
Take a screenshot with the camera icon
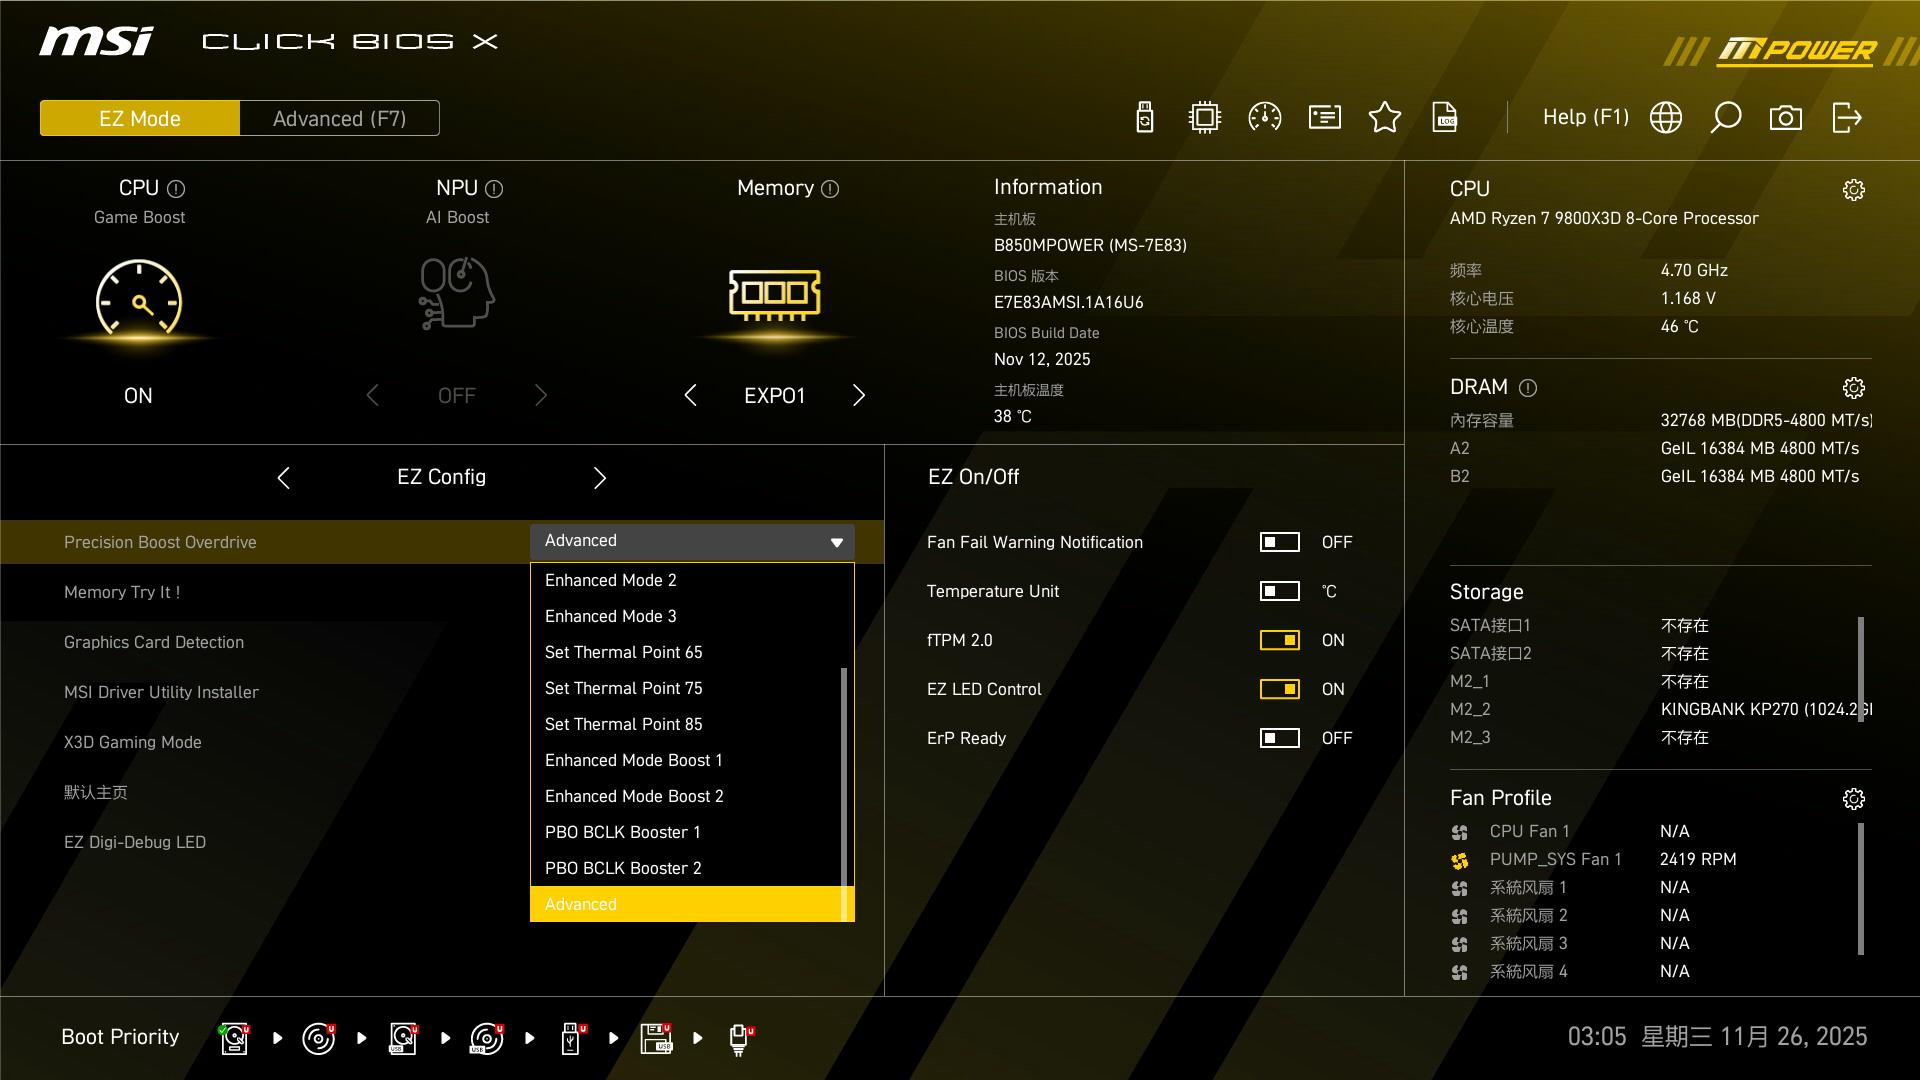pos(1786,118)
